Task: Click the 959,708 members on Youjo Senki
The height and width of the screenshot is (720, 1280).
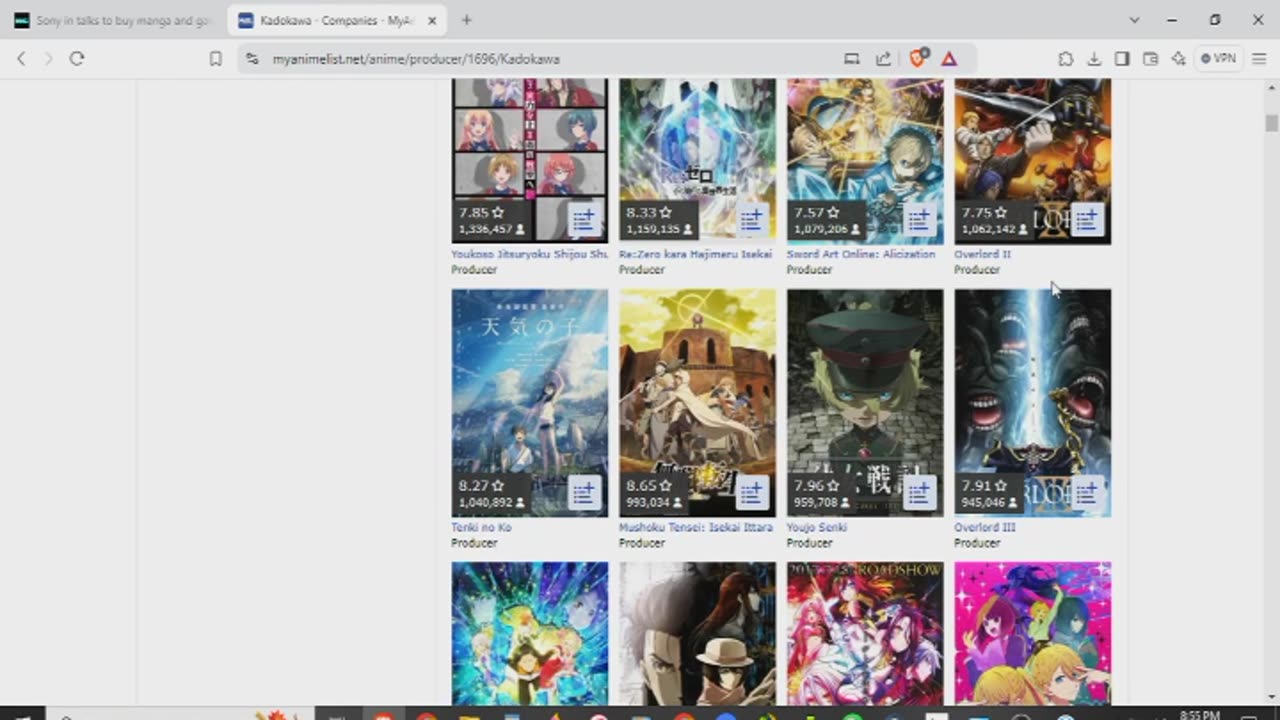Action: pyautogui.click(x=821, y=503)
